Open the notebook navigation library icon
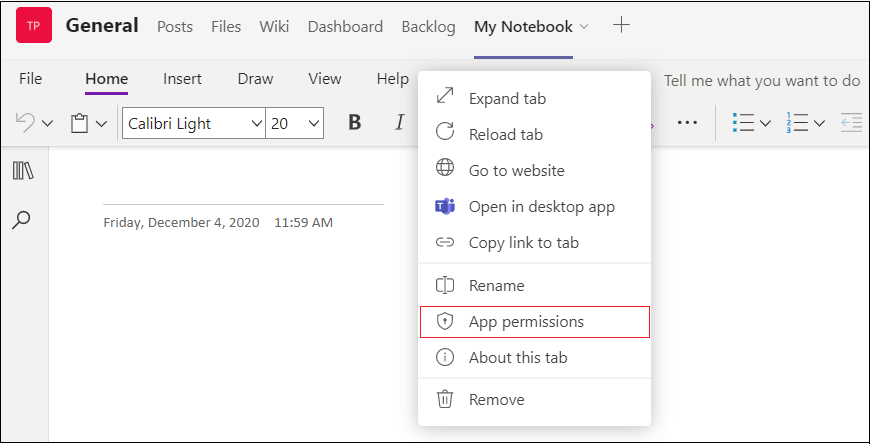 click(x=23, y=171)
